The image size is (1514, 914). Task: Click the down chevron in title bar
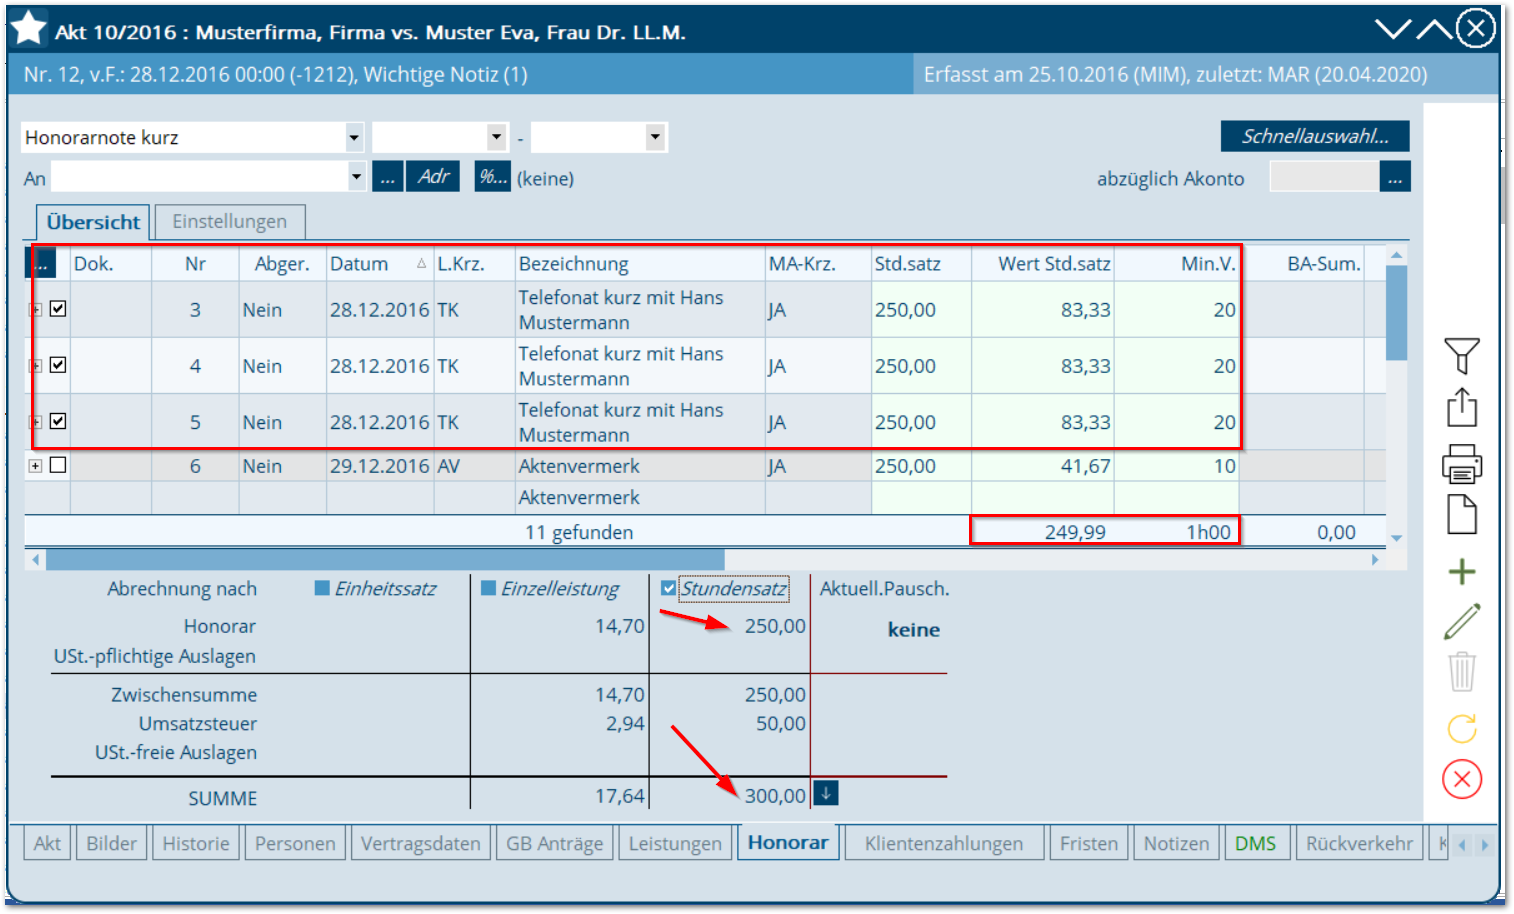1392,29
